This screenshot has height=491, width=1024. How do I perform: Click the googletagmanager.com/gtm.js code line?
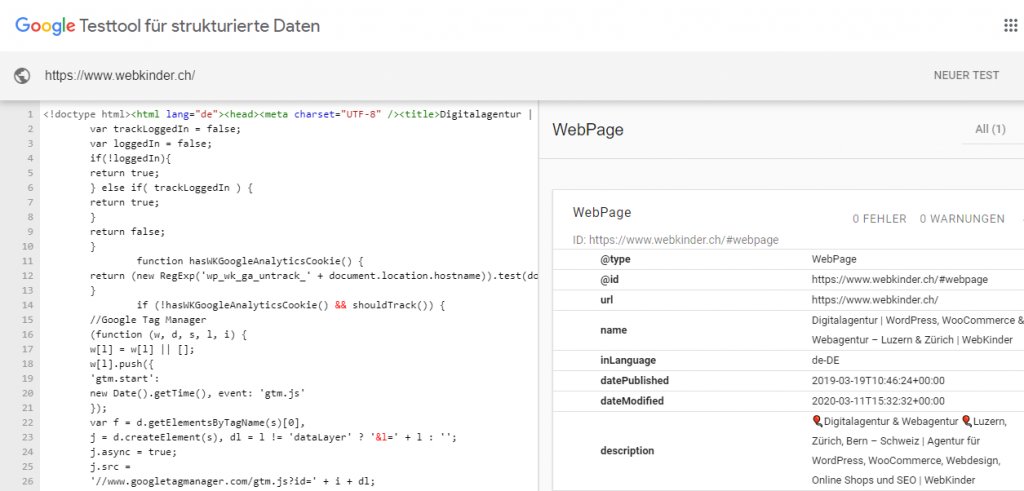tap(232, 482)
